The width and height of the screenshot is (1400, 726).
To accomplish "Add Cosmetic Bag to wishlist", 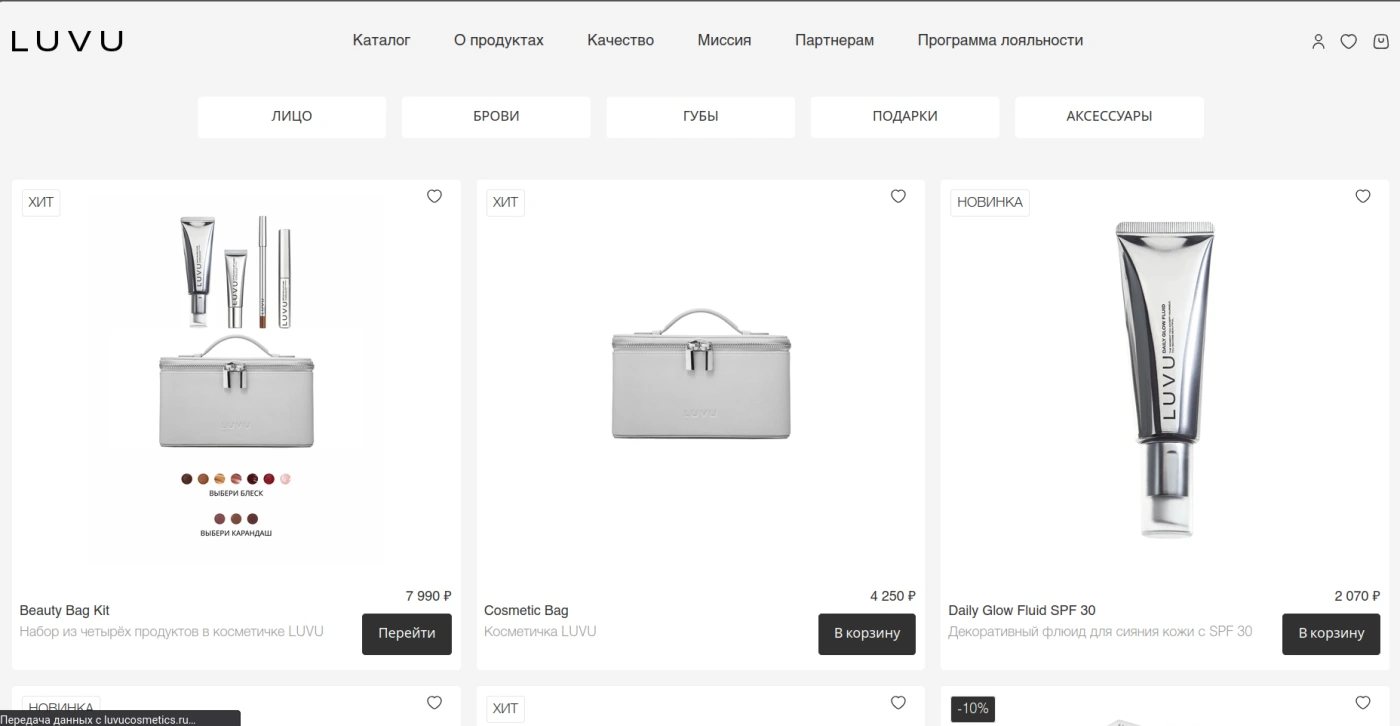I will point(898,196).
